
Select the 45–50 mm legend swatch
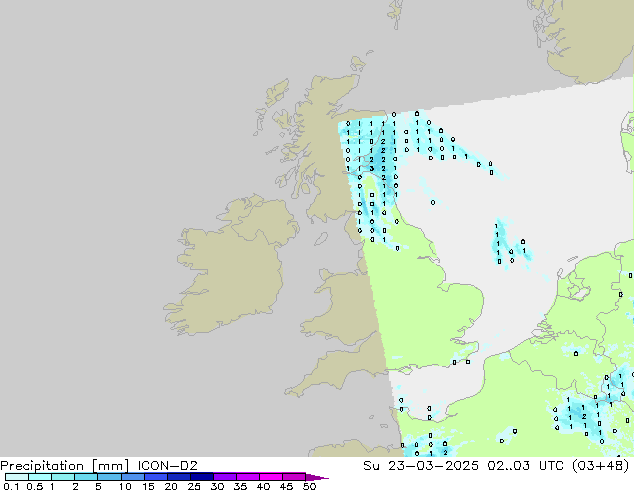tap(294, 477)
